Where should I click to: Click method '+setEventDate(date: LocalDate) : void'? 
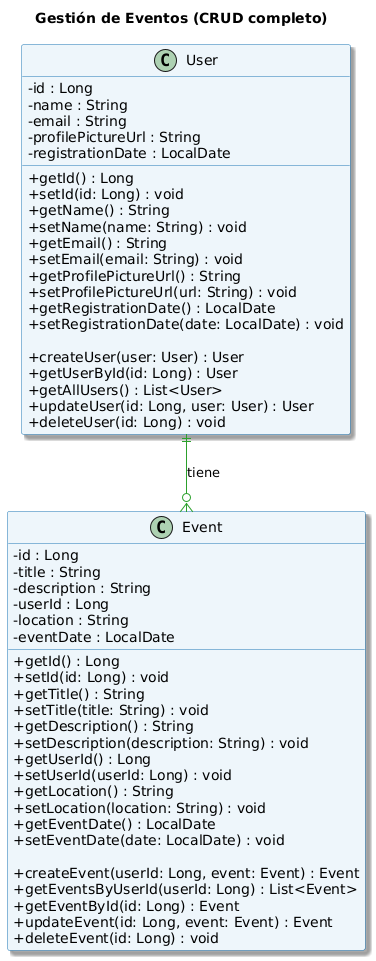[149, 840]
